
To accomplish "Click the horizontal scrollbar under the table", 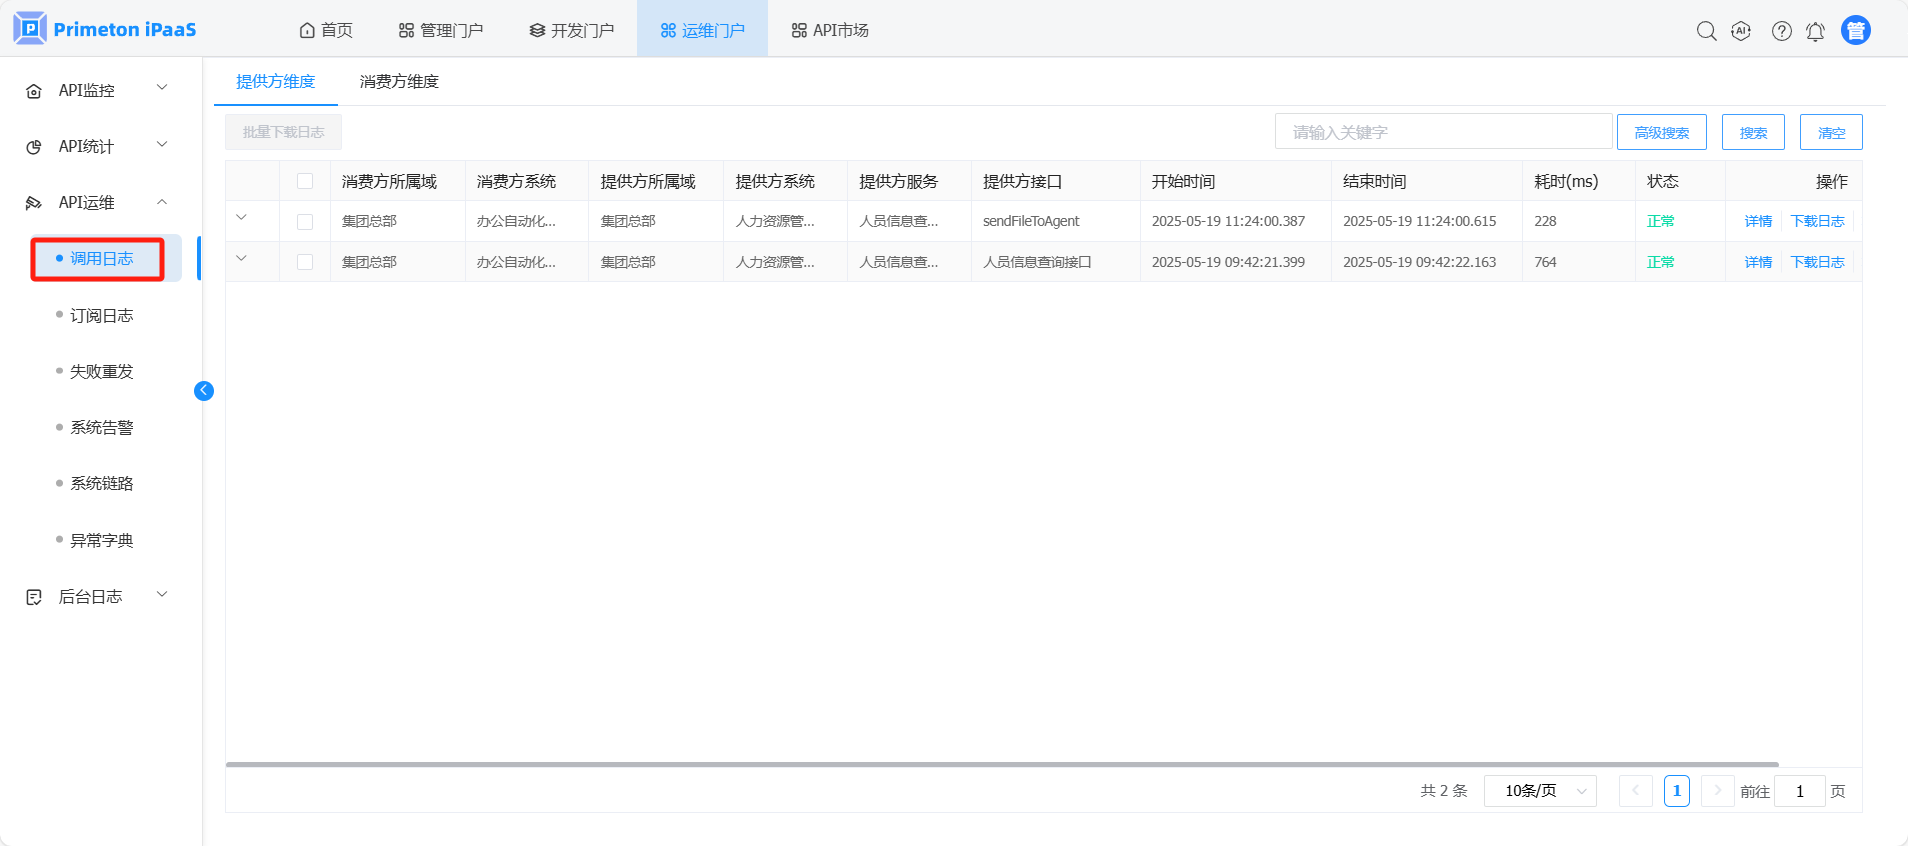I will (1000, 764).
